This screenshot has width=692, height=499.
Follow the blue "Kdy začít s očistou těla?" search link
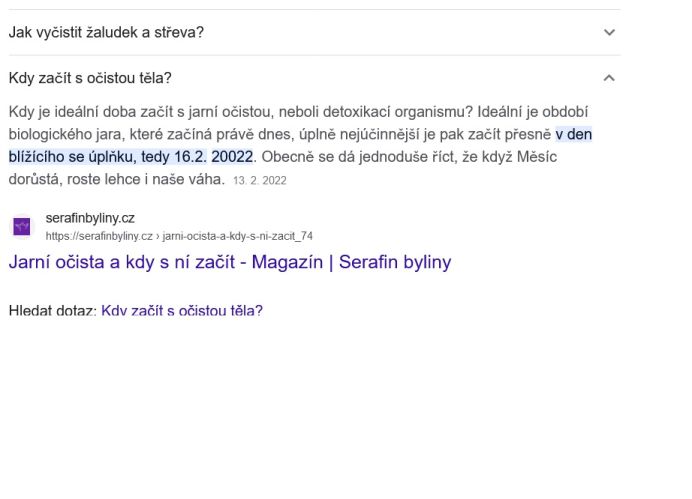182,310
